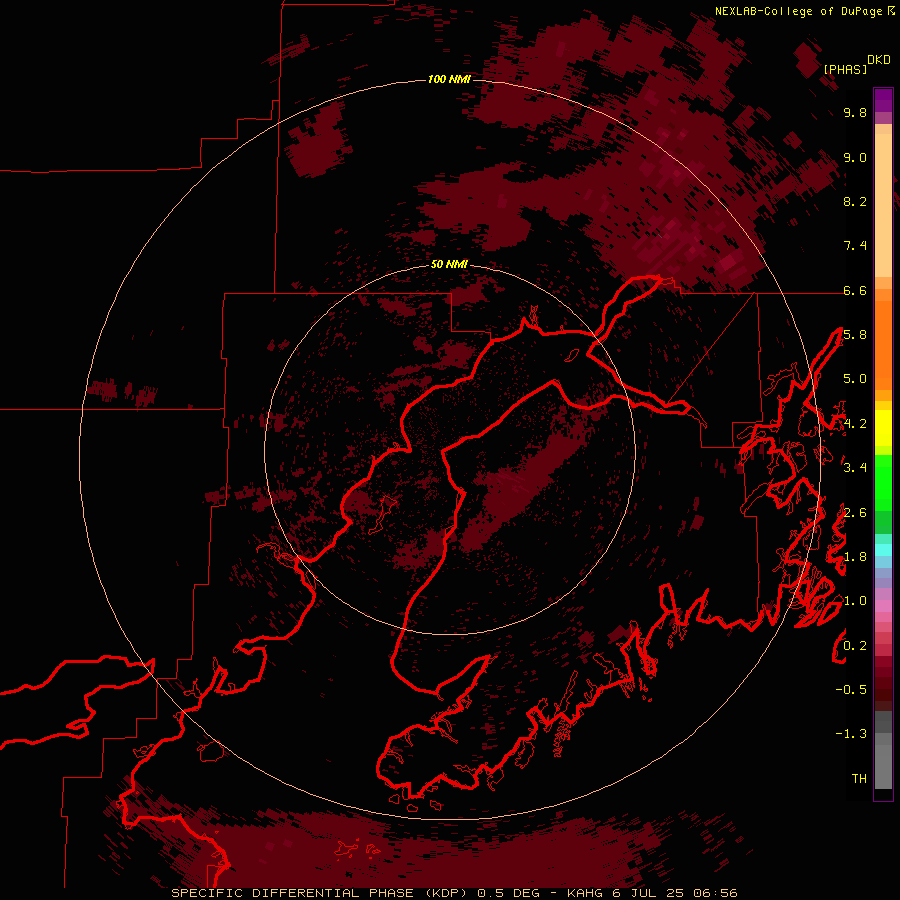Screen dimensions: 900x900
Task: Click the SPECIFIC DIFFERENTIAL PHASE (KDP) title
Action: [321, 893]
